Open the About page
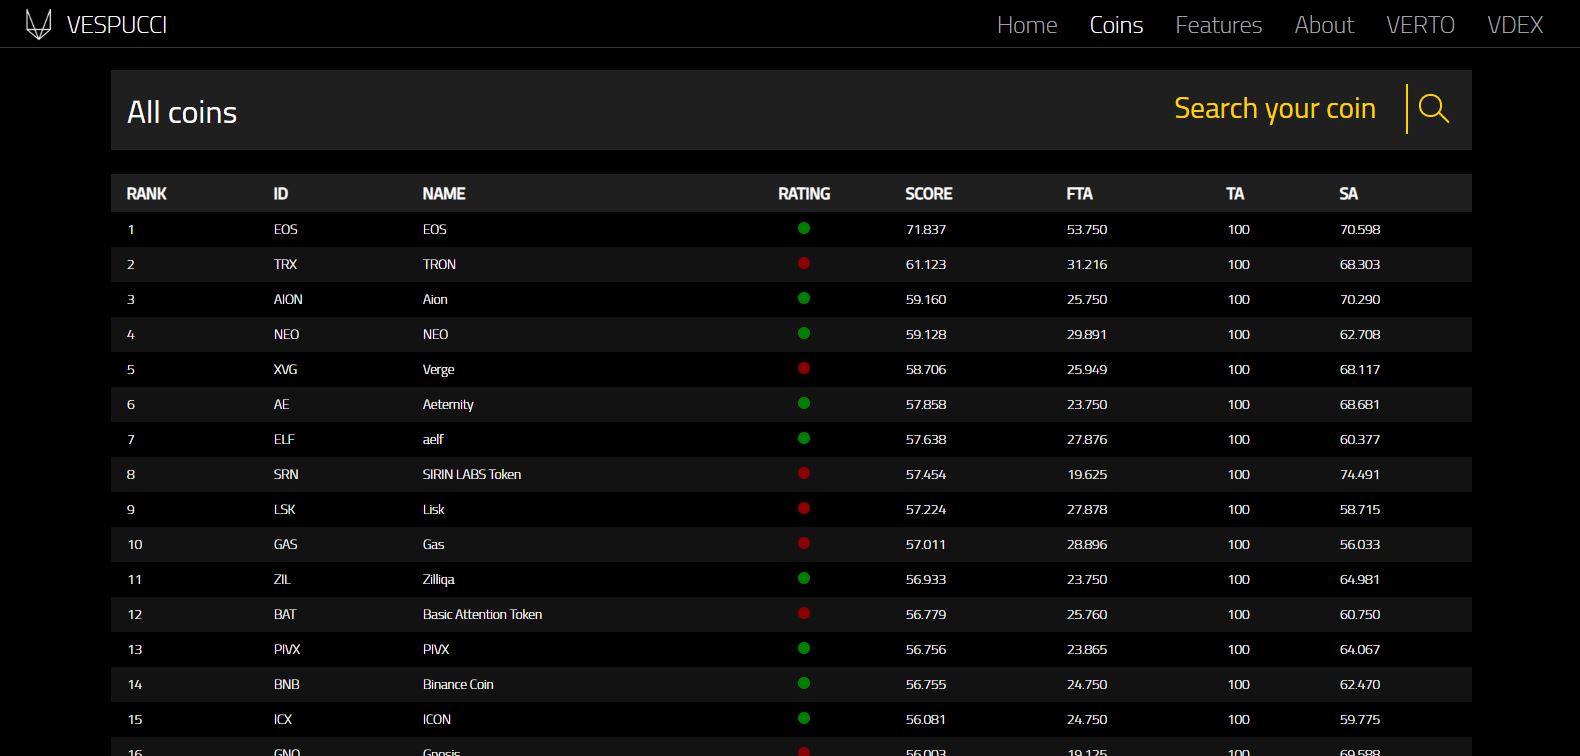Image resolution: width=1580 pixels, height=756 pixels. point(1324,25)
